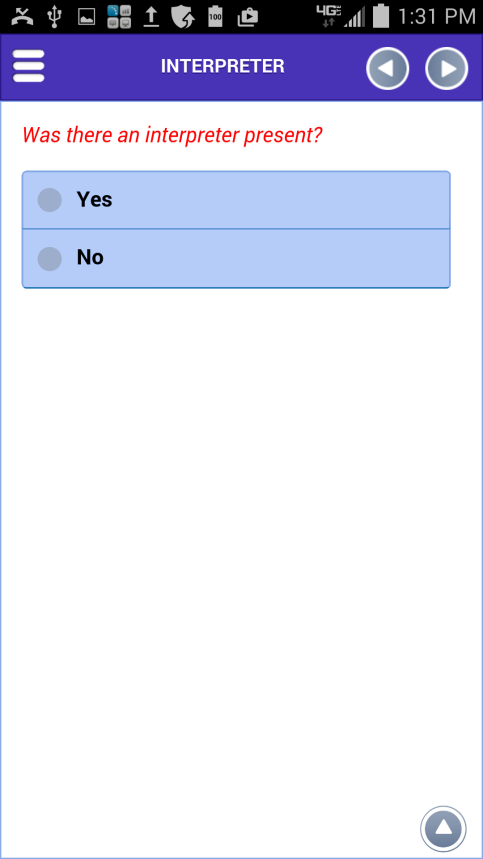Tap the interpreter present question text

(x=172, y=135)
